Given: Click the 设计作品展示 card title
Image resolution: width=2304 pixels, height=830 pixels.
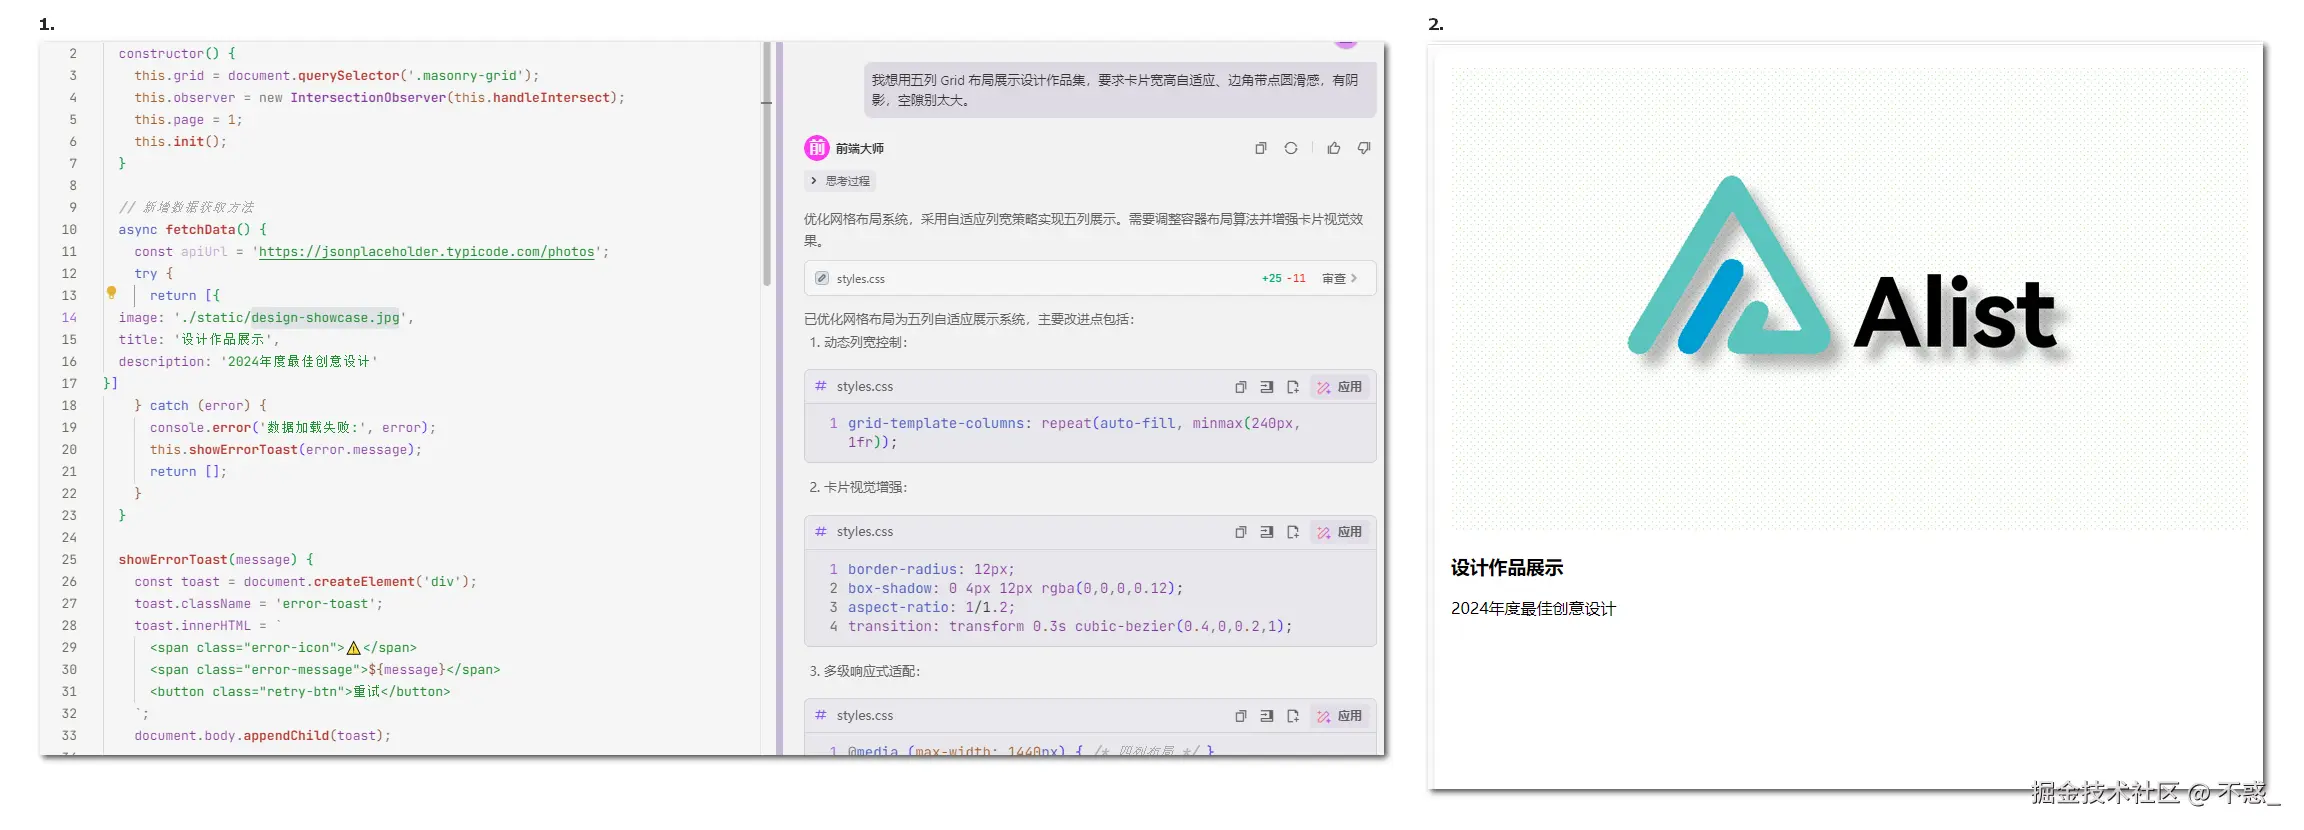Looking at the screenshot, I should click(1507, 568).
